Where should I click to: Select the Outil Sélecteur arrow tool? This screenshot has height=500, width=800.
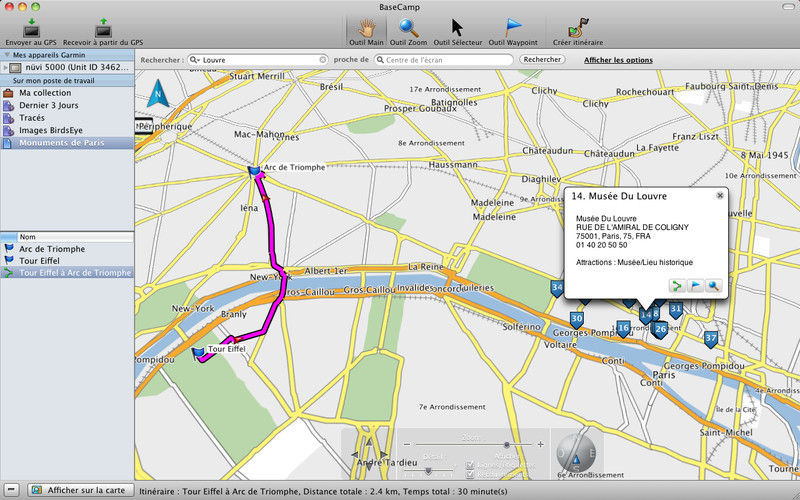(x=457, y=27)
